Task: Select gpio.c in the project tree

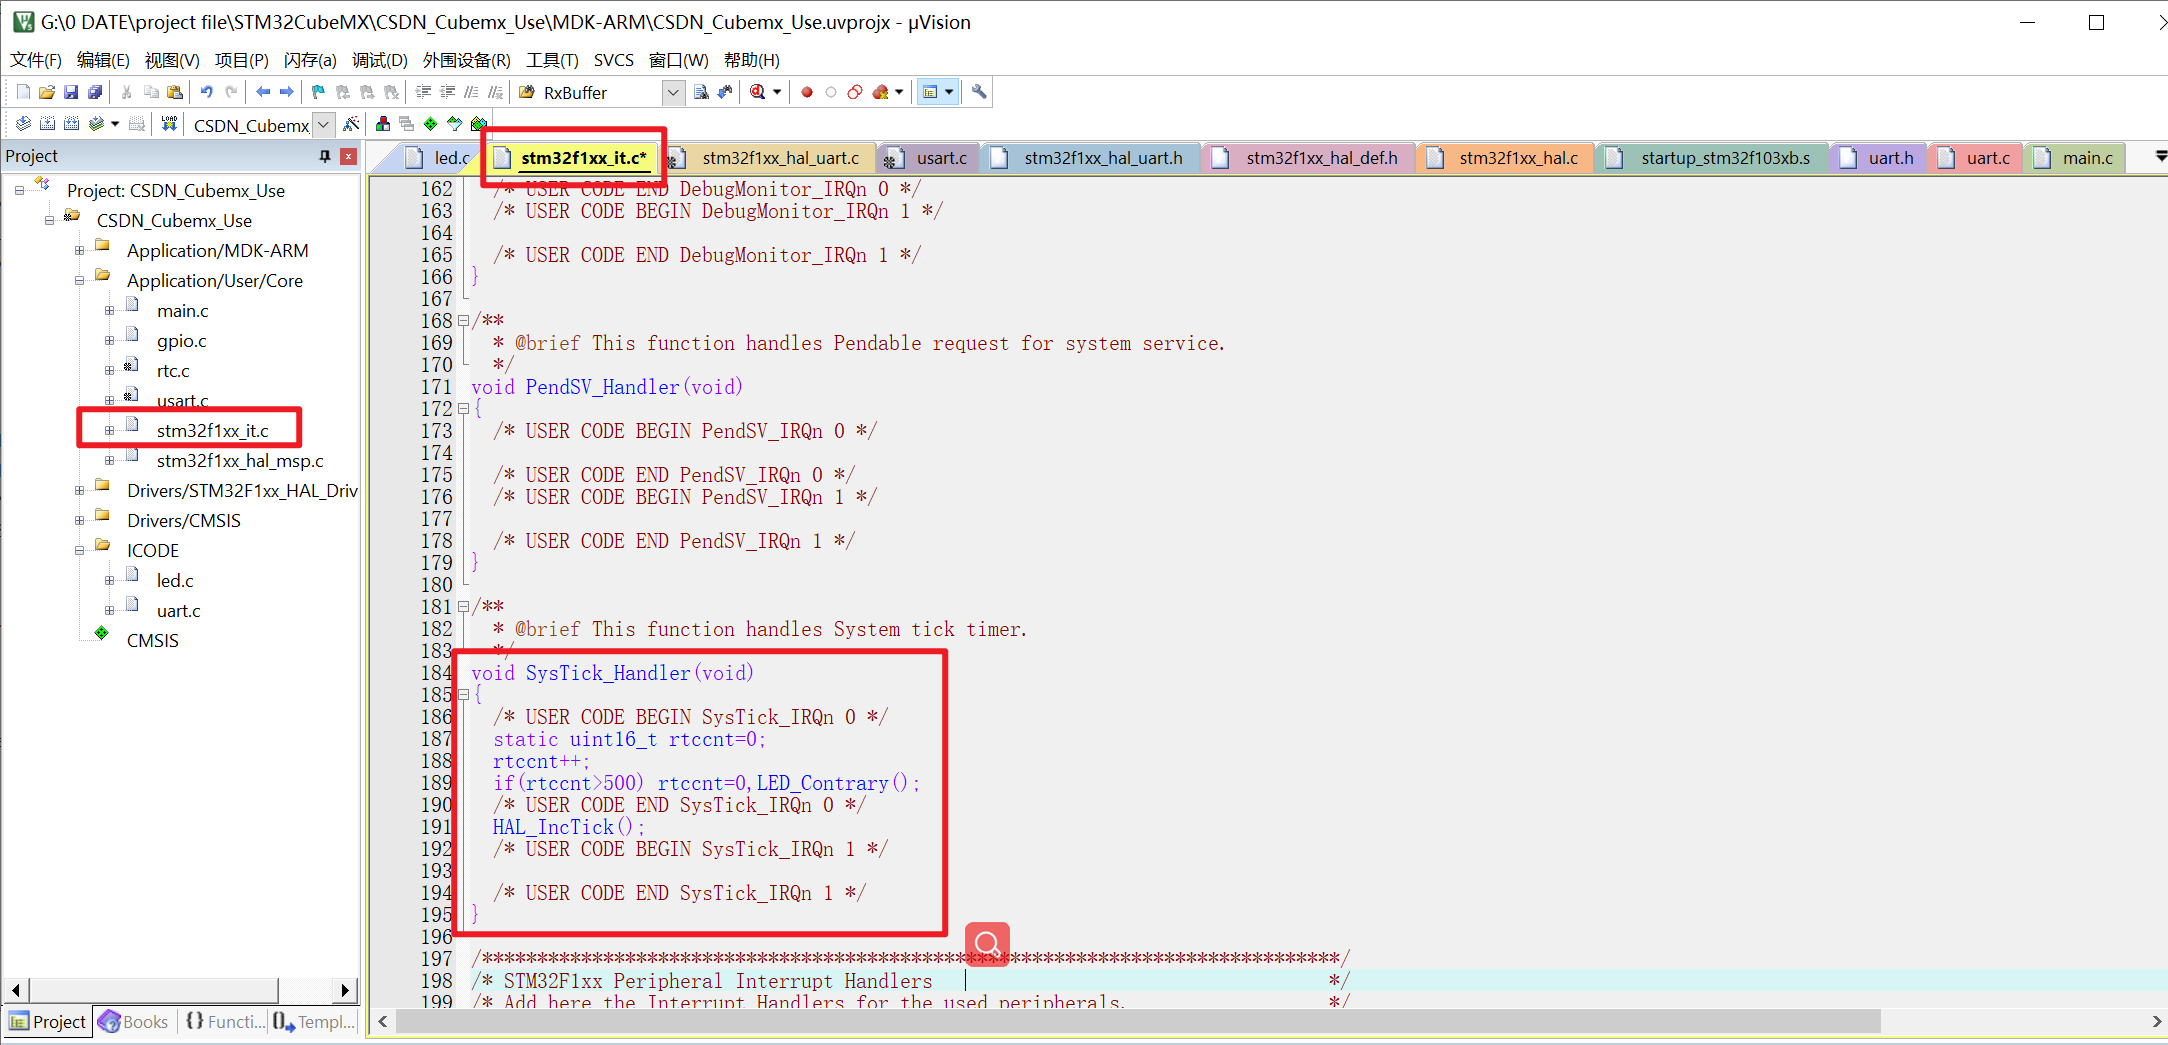Action: (182, 341)
